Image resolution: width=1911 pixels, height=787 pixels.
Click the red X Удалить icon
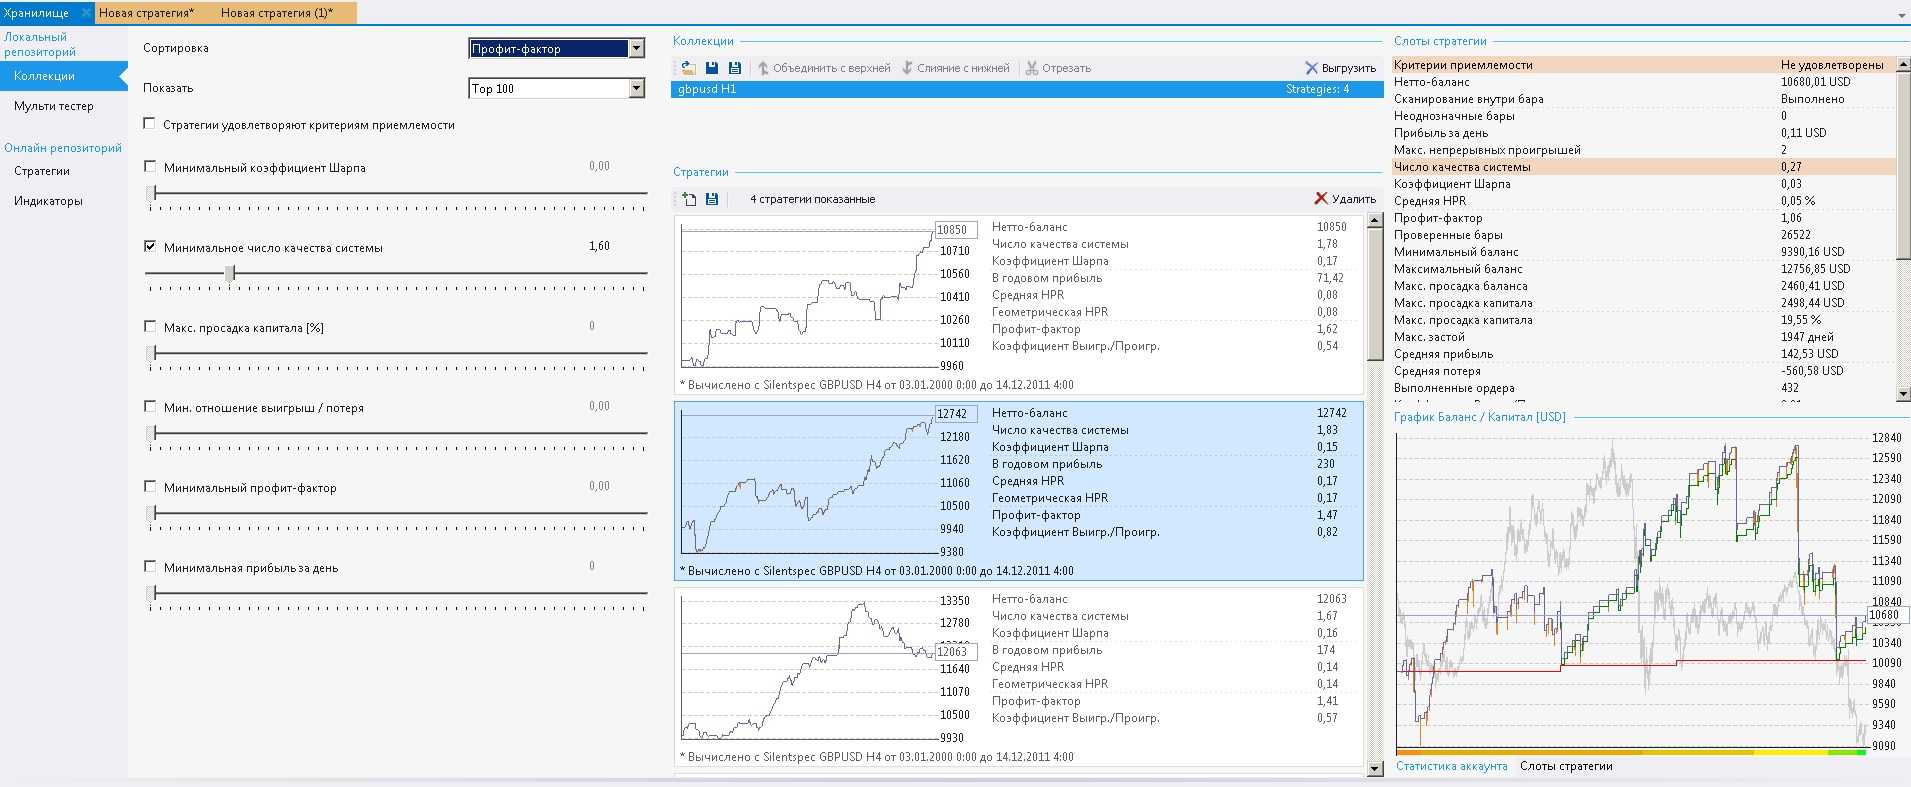[1321, 199]
